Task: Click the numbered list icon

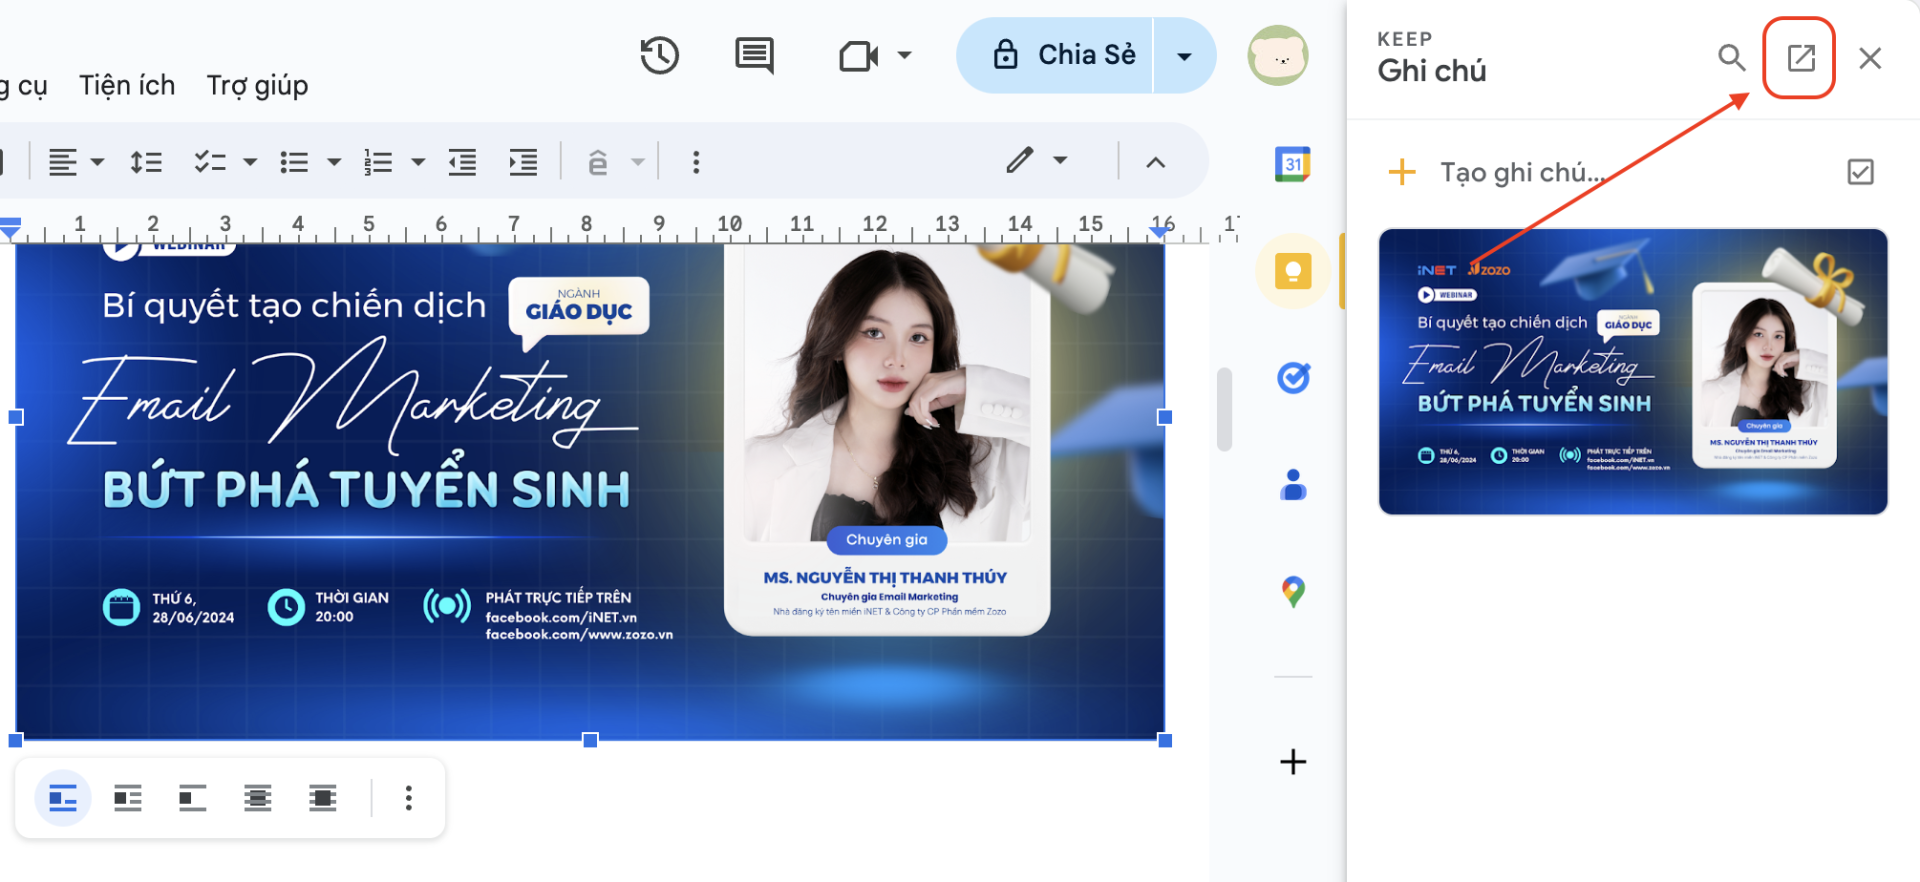Action: point(378,162)
